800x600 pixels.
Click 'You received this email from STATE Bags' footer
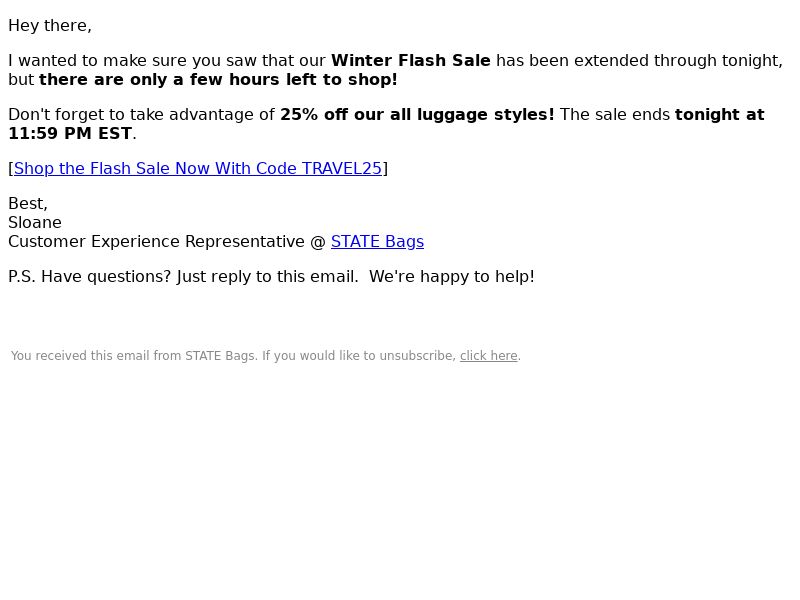133,356
